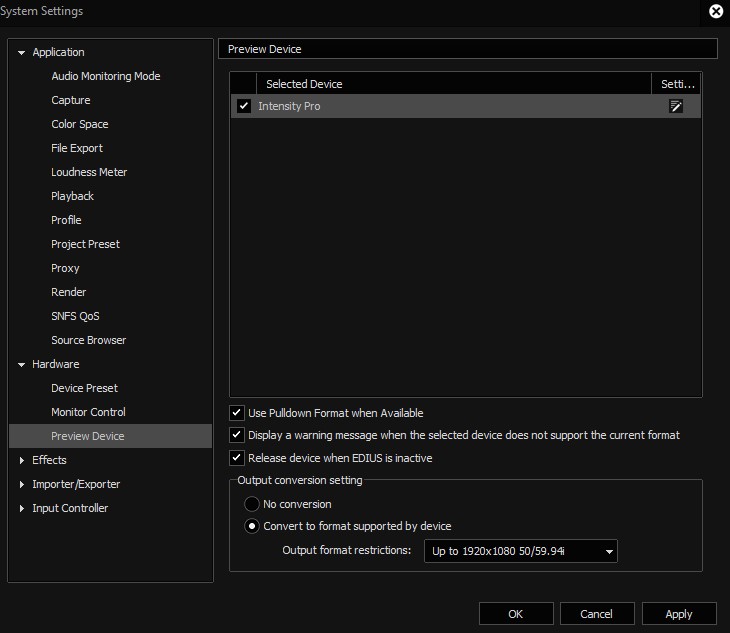This screenshot has height=633, width=730.
Task: Select Color Space in the tree
Action: pos(80,124)
